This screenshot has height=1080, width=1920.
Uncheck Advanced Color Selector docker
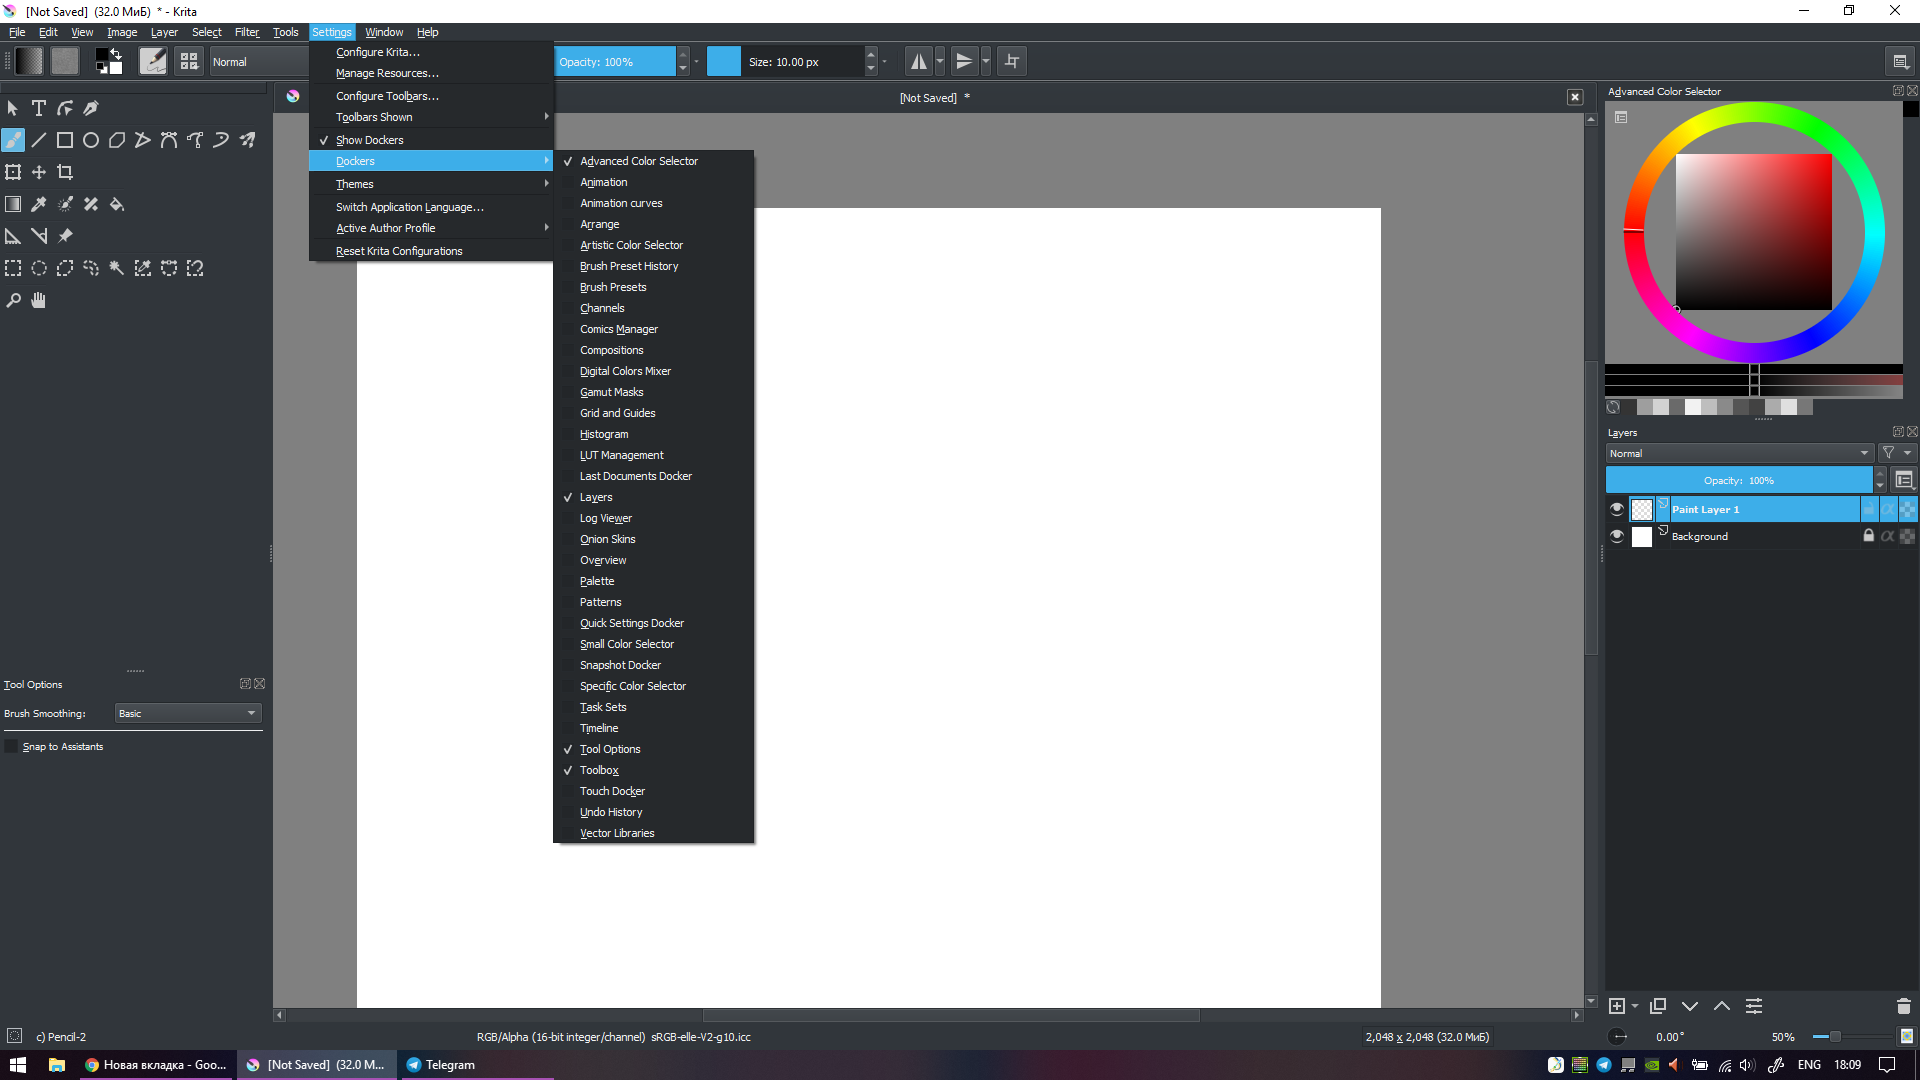click(653, 161)
